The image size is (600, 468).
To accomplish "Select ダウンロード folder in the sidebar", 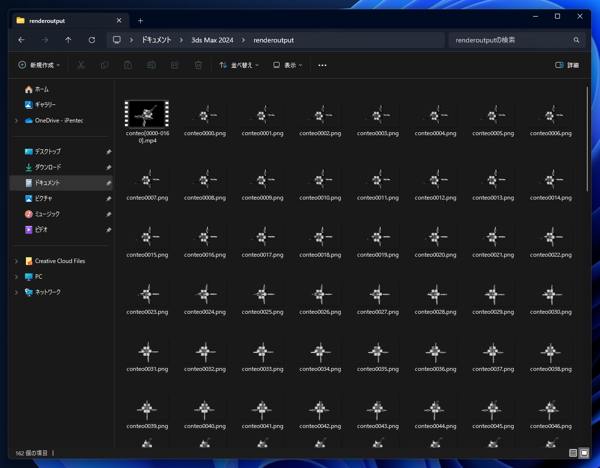I will pos(47,167).
